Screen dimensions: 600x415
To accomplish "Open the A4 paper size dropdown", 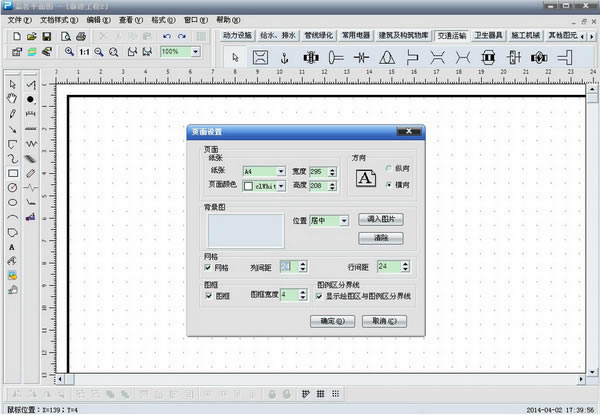I will [281, 171].
